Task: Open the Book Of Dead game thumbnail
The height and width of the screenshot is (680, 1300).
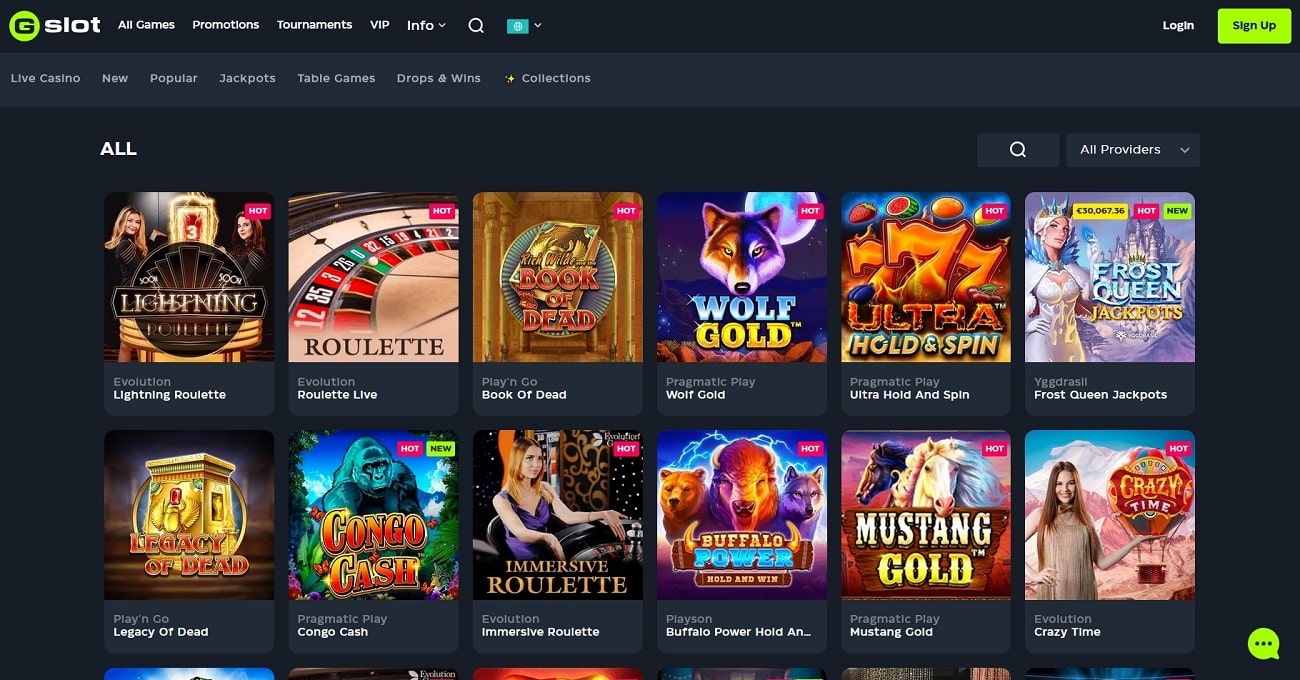Action: click(x=558, y=277)
